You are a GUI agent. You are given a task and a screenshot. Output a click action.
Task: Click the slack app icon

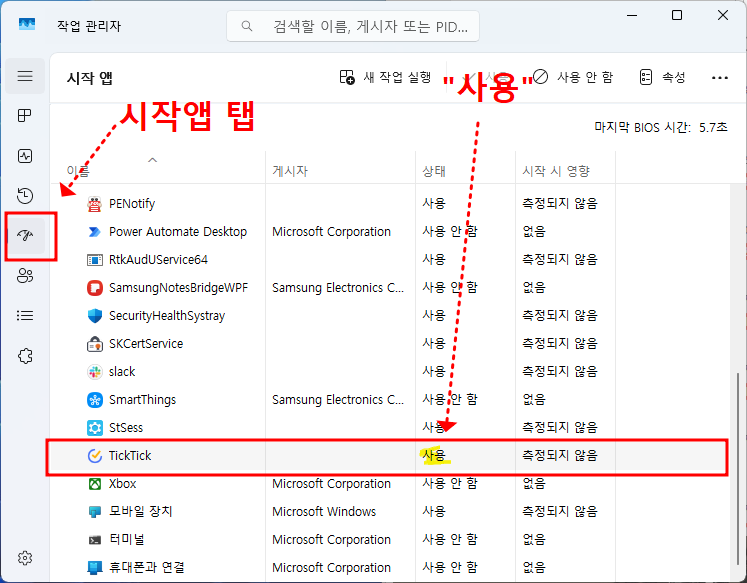click(95, 372)
